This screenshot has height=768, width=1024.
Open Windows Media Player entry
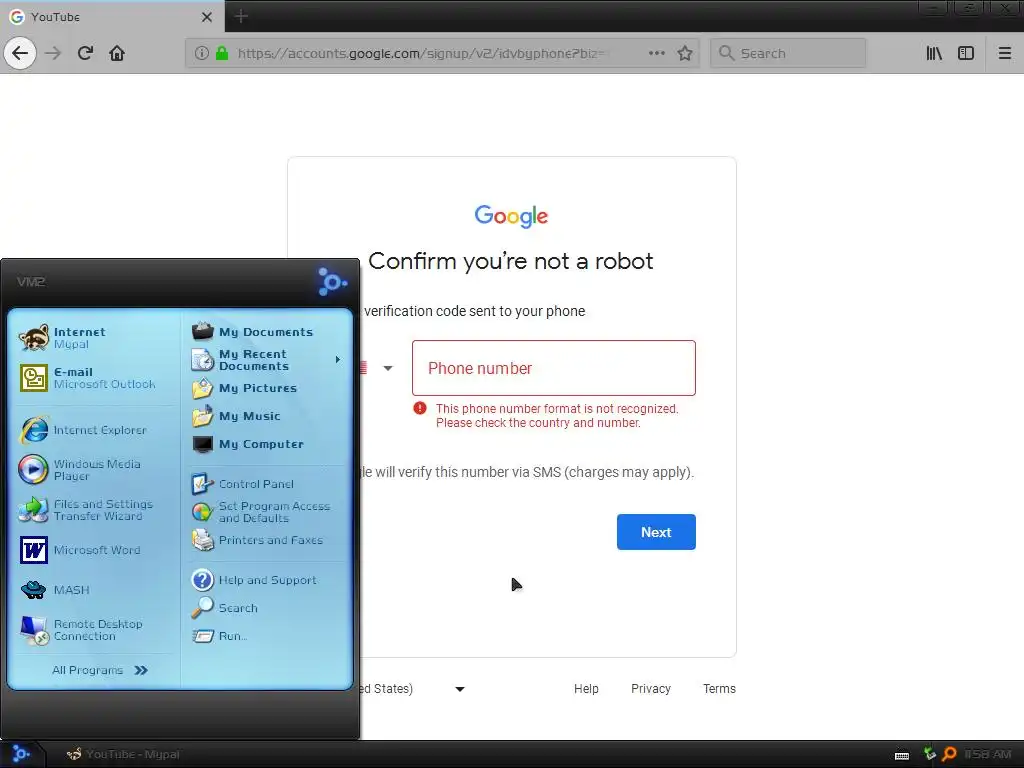[x=95, y=470]
